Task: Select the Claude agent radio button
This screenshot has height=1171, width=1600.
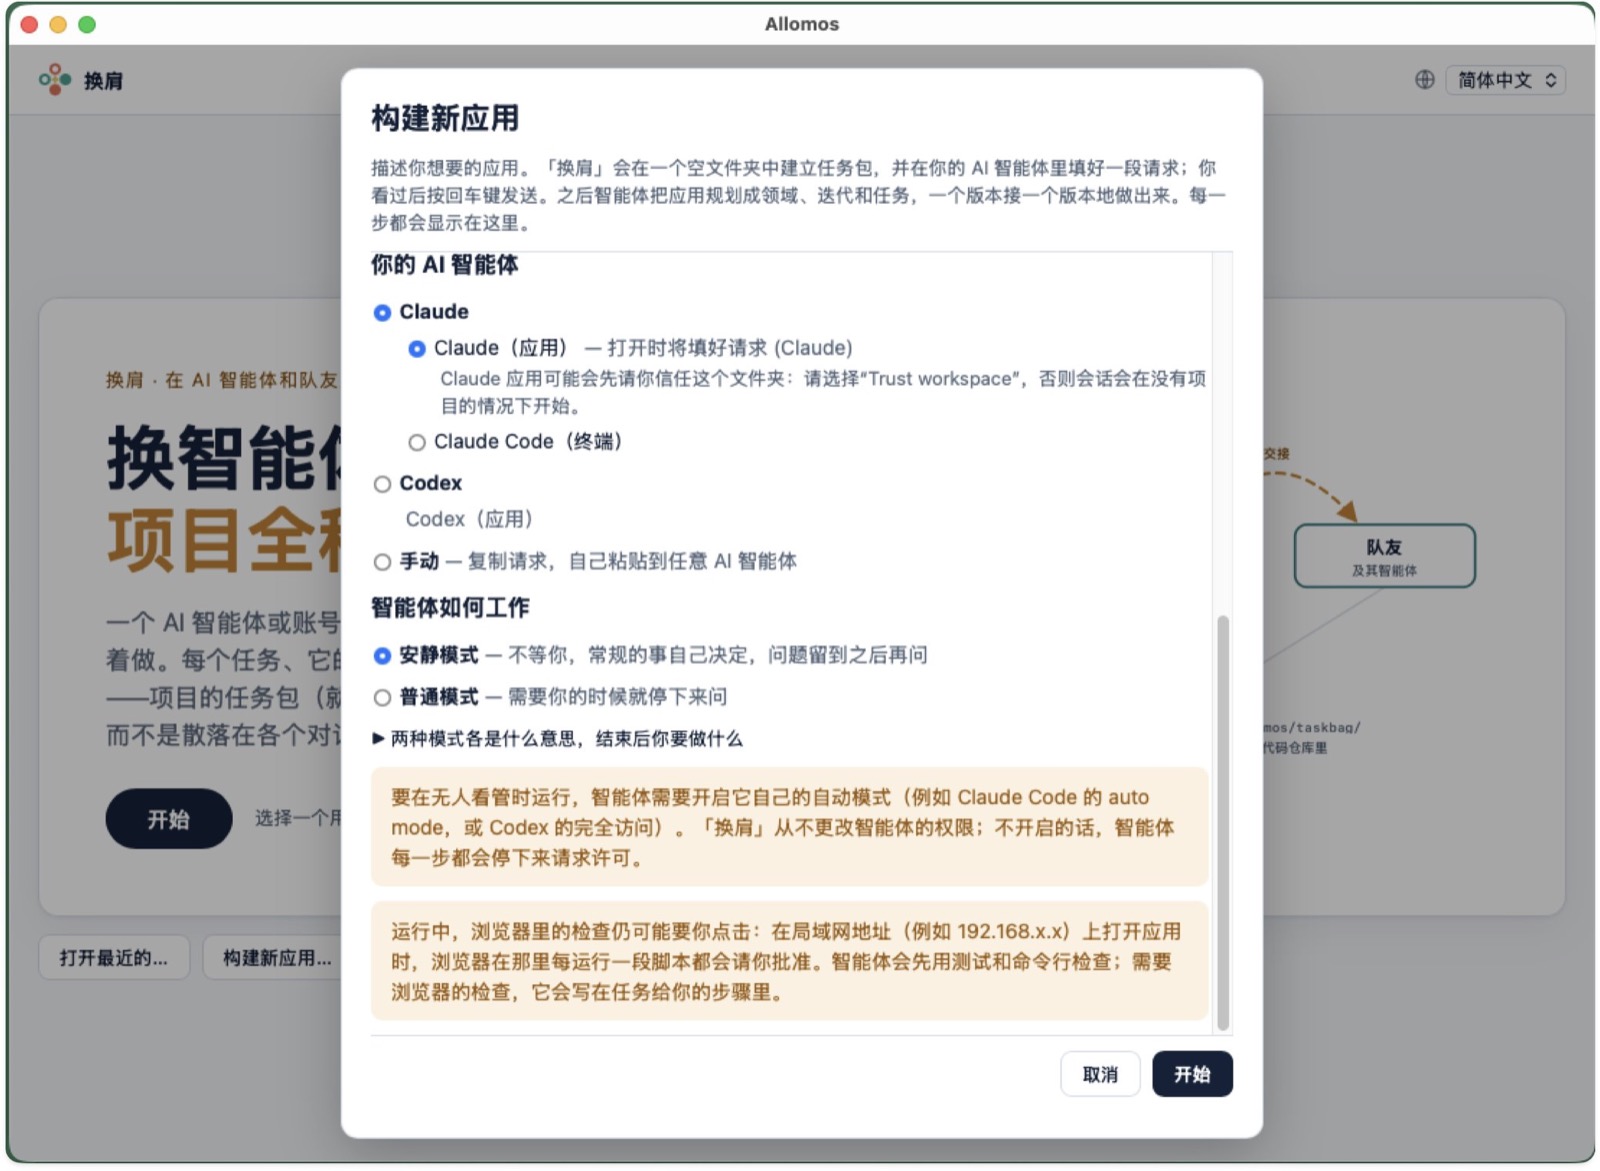Action: click(382, 313)
